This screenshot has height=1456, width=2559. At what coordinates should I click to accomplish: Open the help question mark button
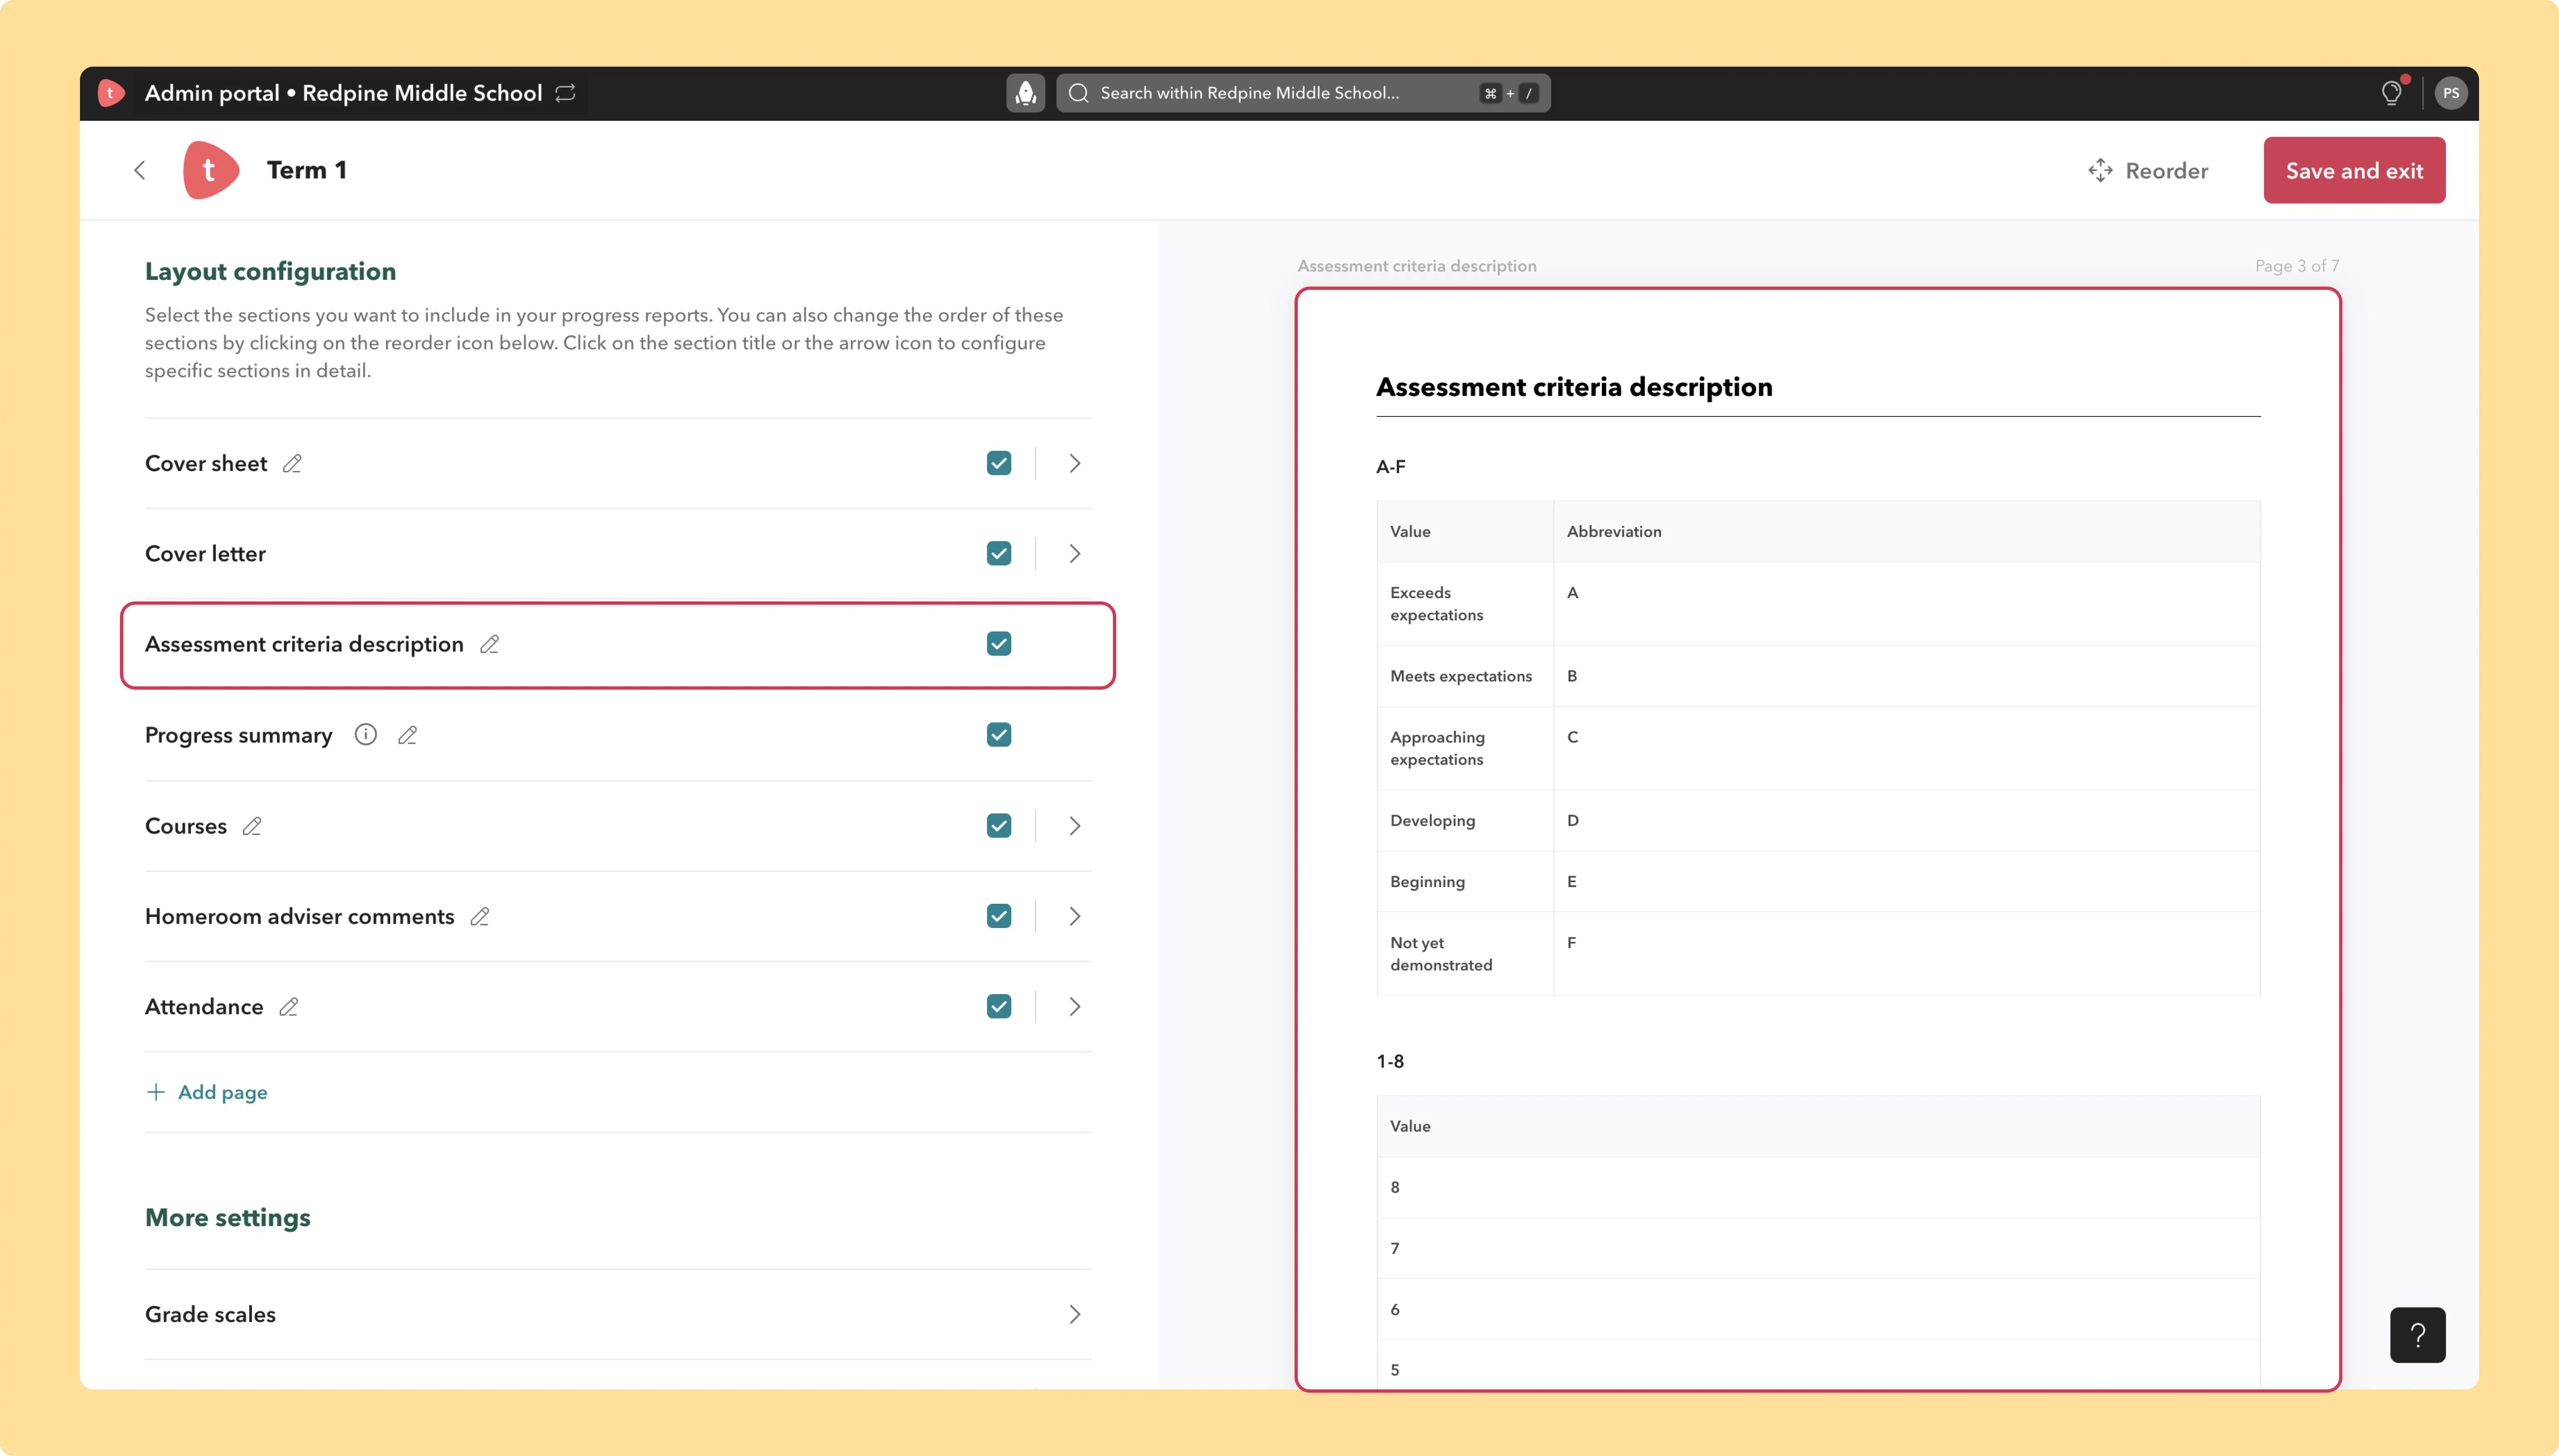point(2417,1335)
